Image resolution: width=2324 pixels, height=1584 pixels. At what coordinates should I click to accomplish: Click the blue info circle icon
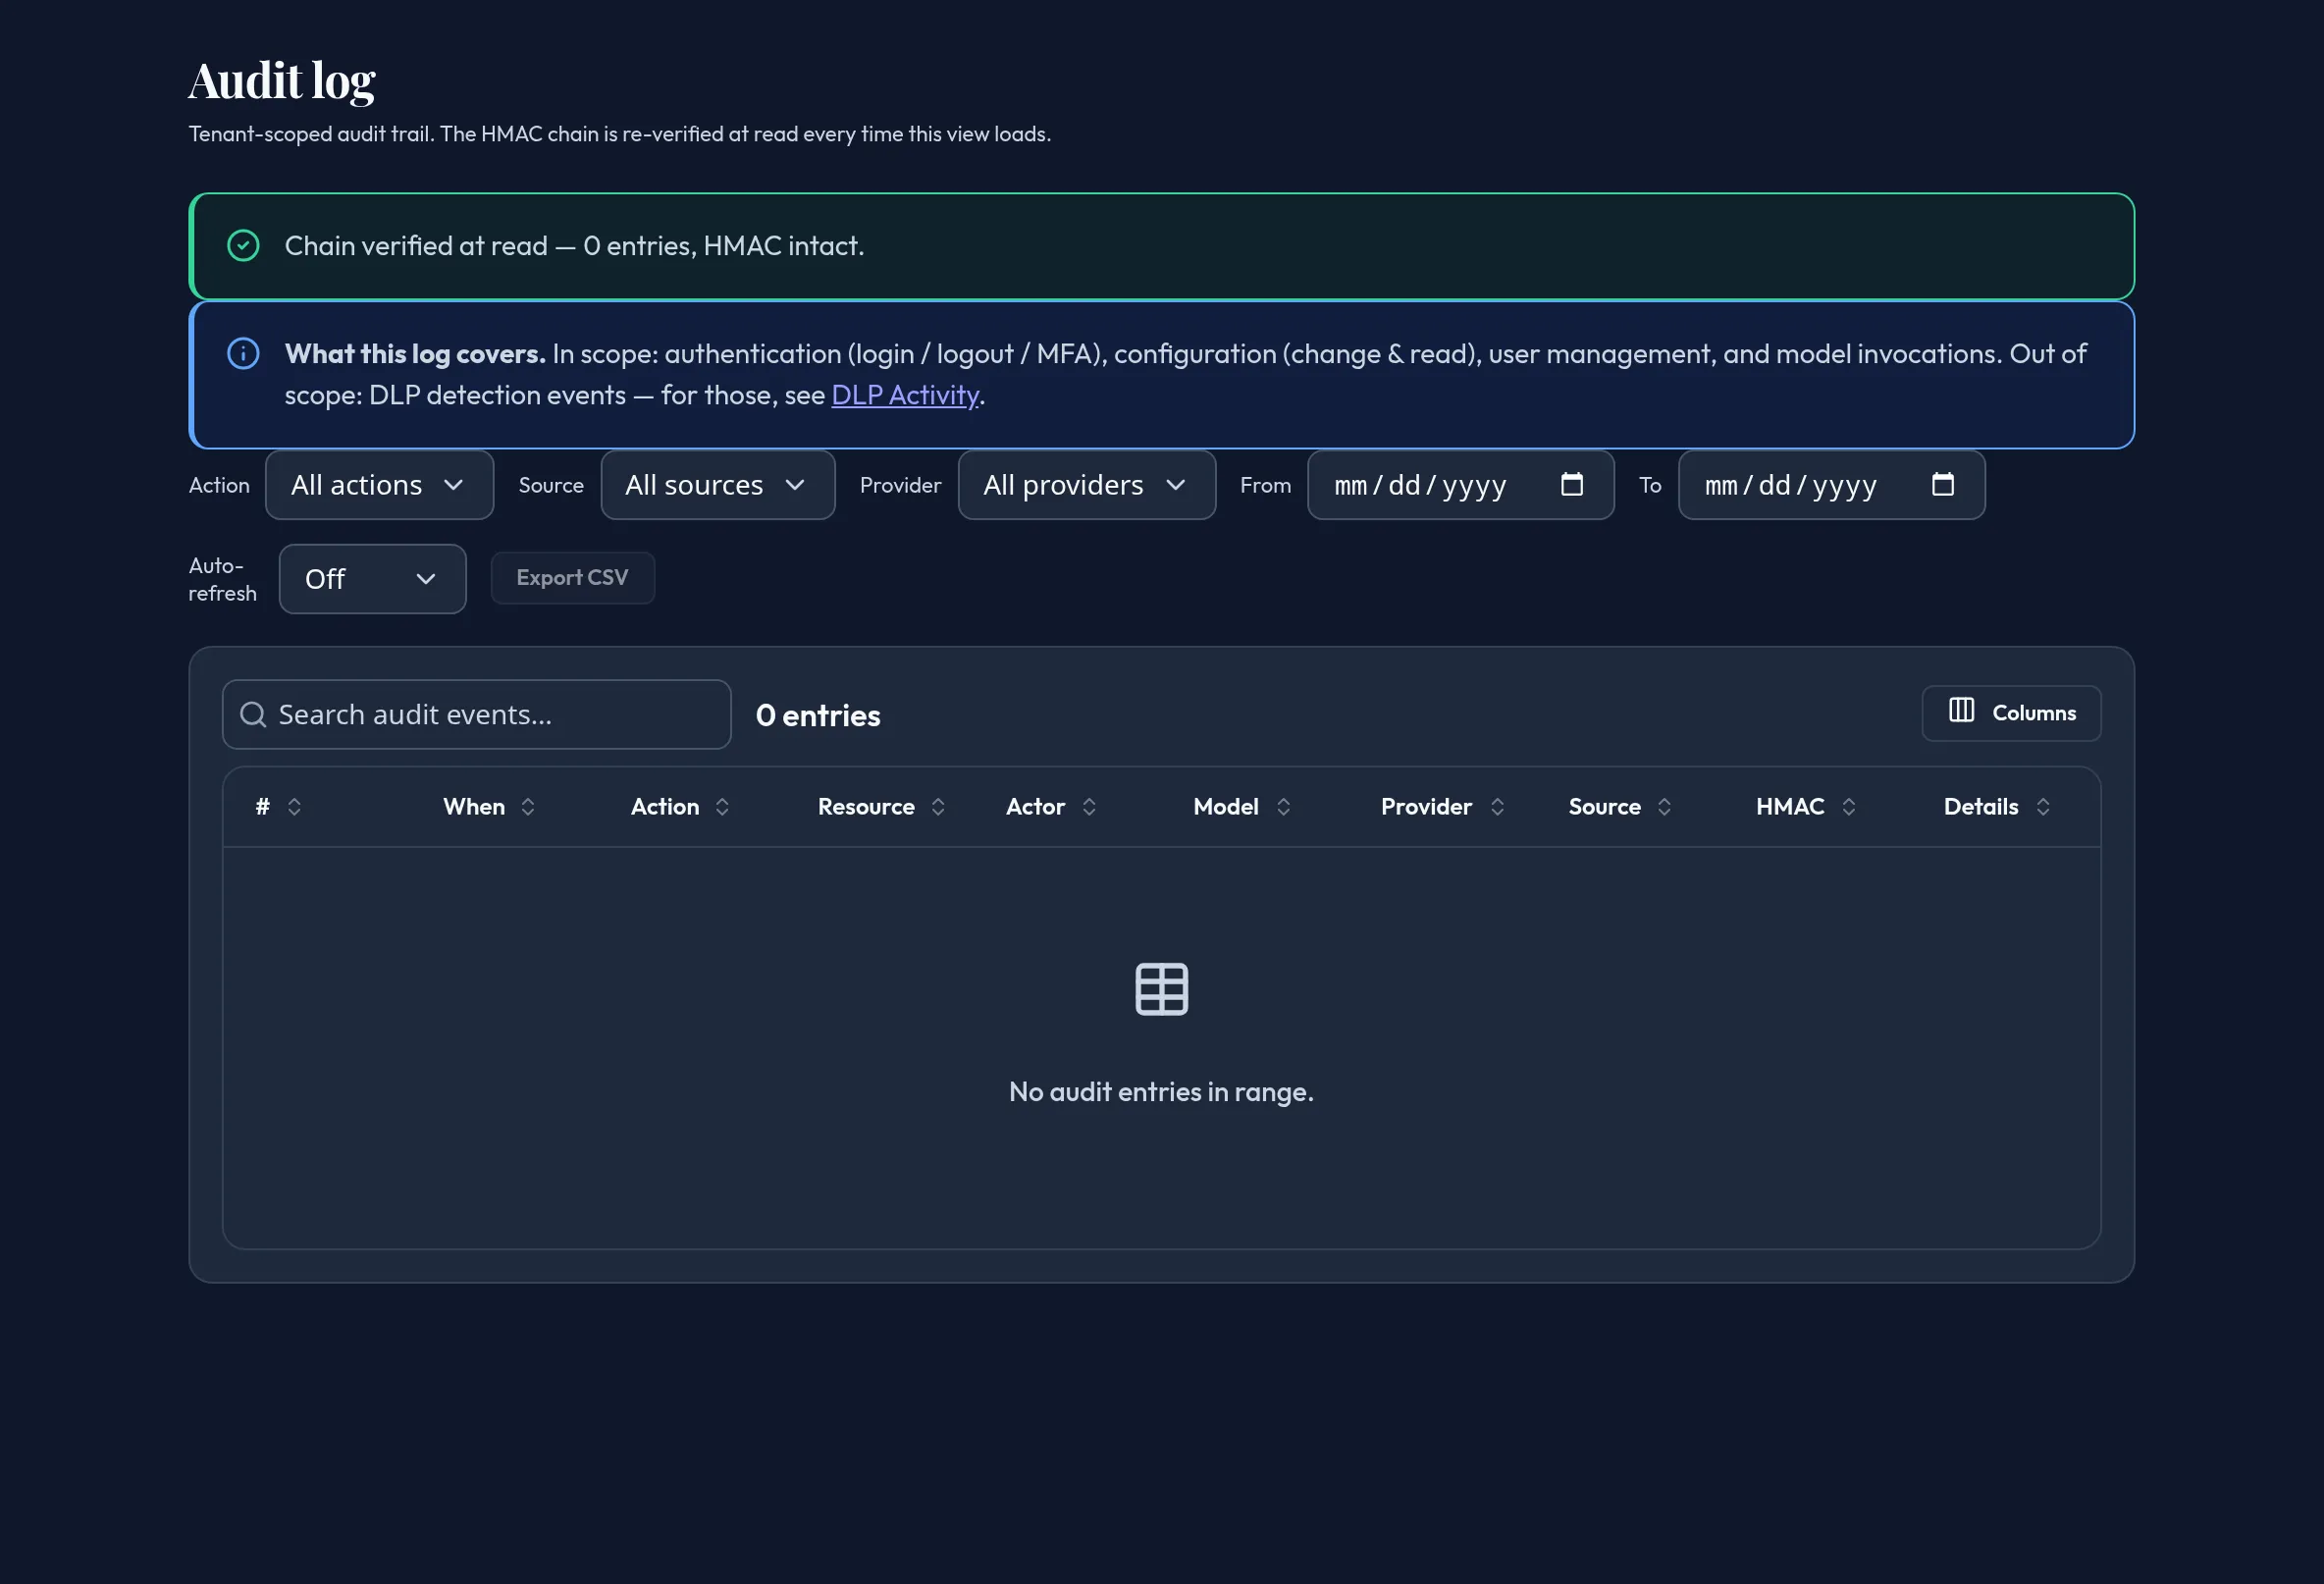point(243,354)
